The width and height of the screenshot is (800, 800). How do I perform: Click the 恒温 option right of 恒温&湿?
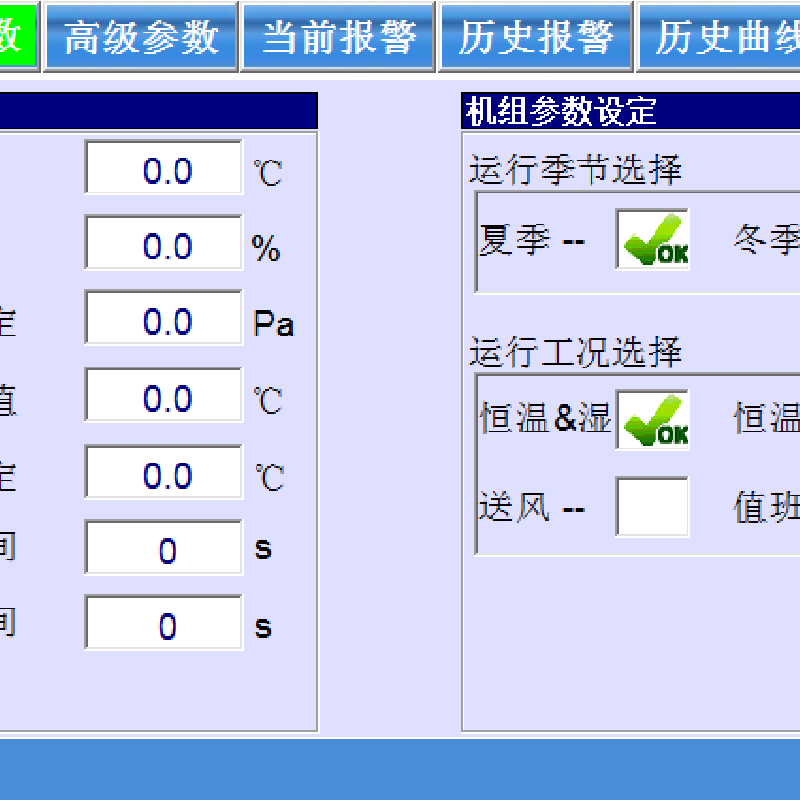pyautogui.click(x=766, y=418)
